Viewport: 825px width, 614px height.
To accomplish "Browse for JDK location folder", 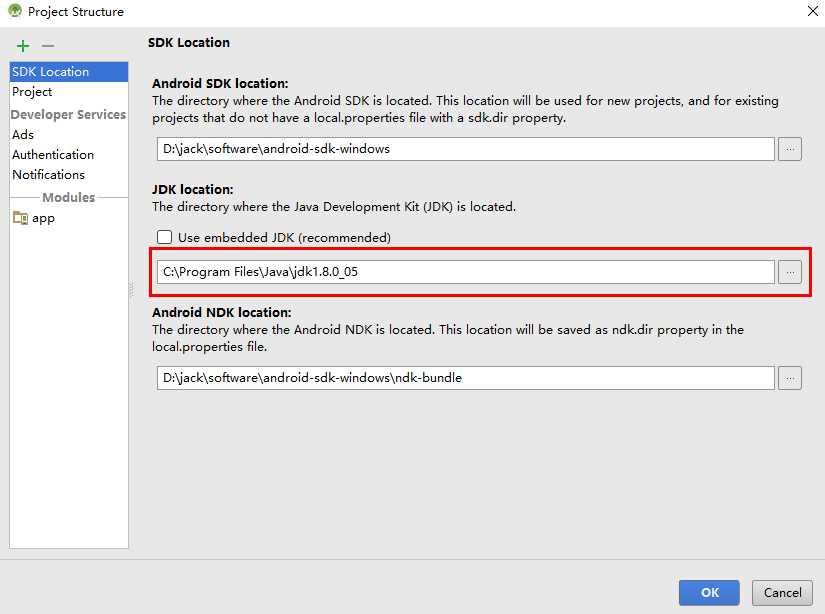I will pyautogui.click(x=790, y=271).
